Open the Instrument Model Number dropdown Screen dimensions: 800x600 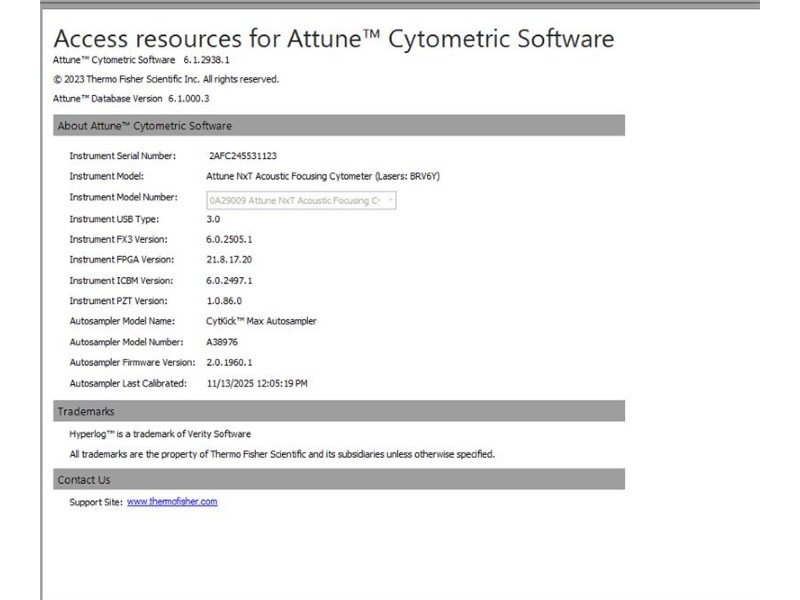388,200
